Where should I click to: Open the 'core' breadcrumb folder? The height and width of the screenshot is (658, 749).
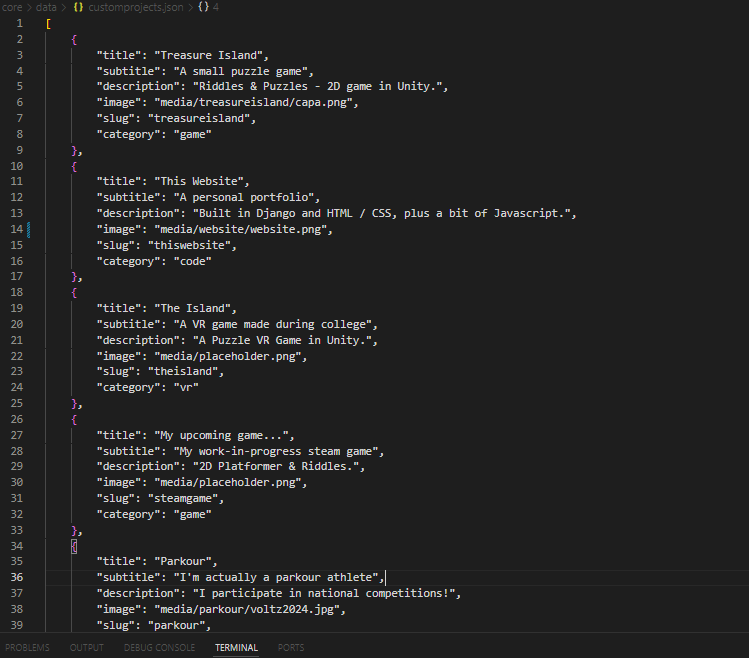pos(12,7)
